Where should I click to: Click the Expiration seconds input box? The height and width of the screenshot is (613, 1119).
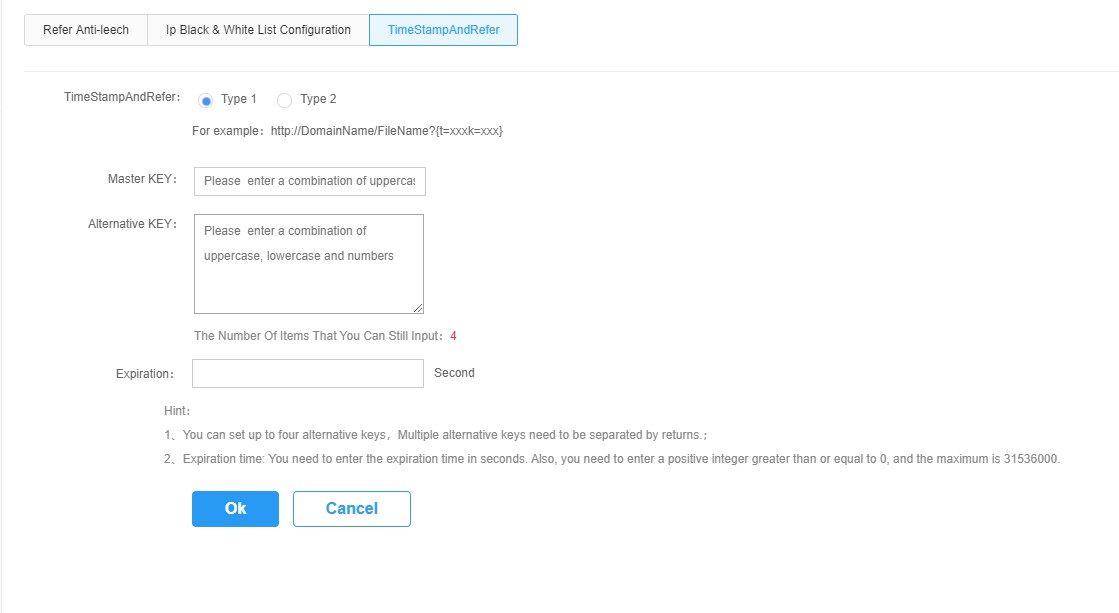pyautogui.click(x=308, y=373)
